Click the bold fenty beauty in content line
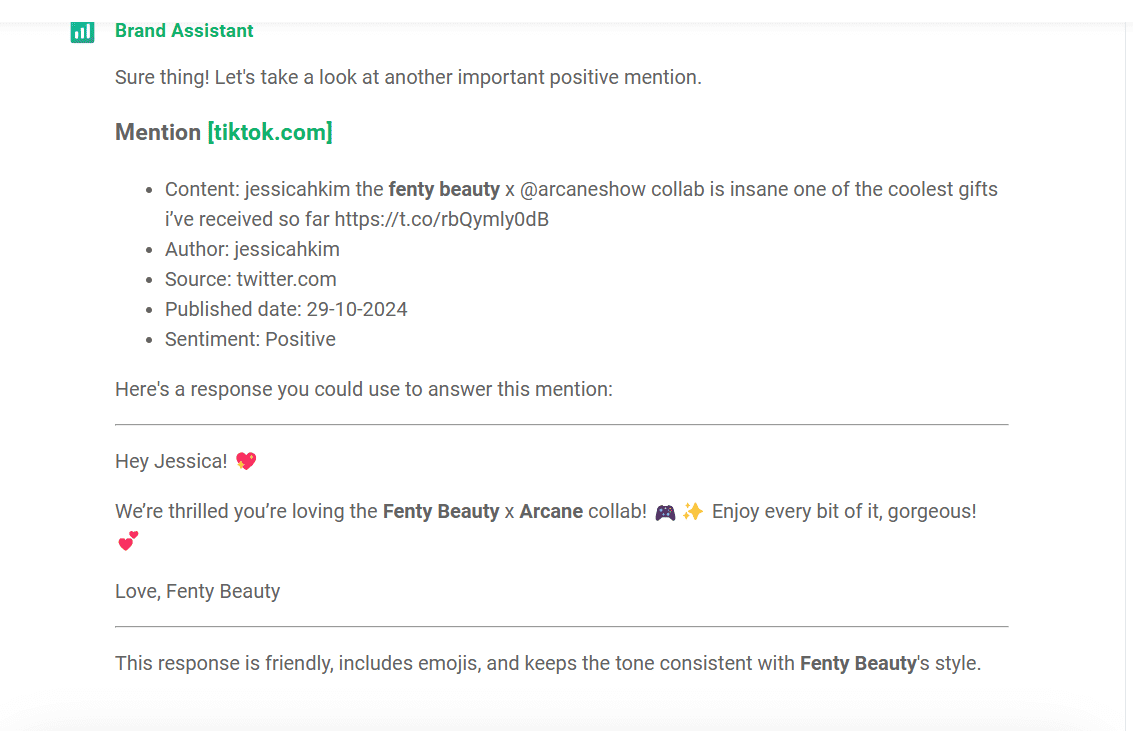 coord(444,189)
